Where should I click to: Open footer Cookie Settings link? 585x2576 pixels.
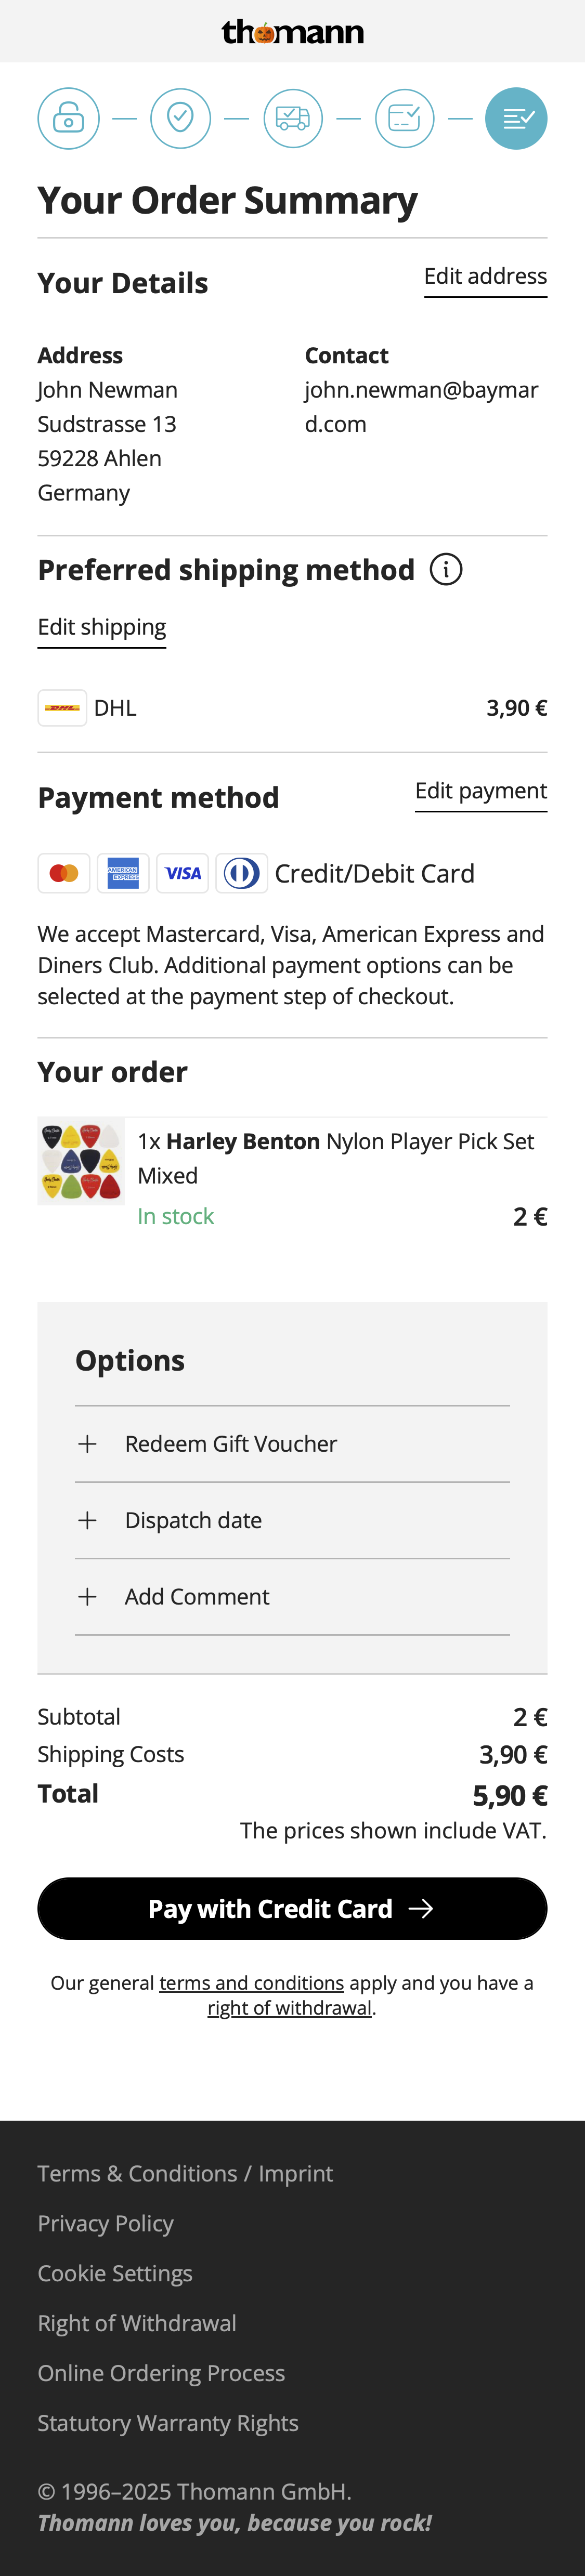[x=115, y=2273]
